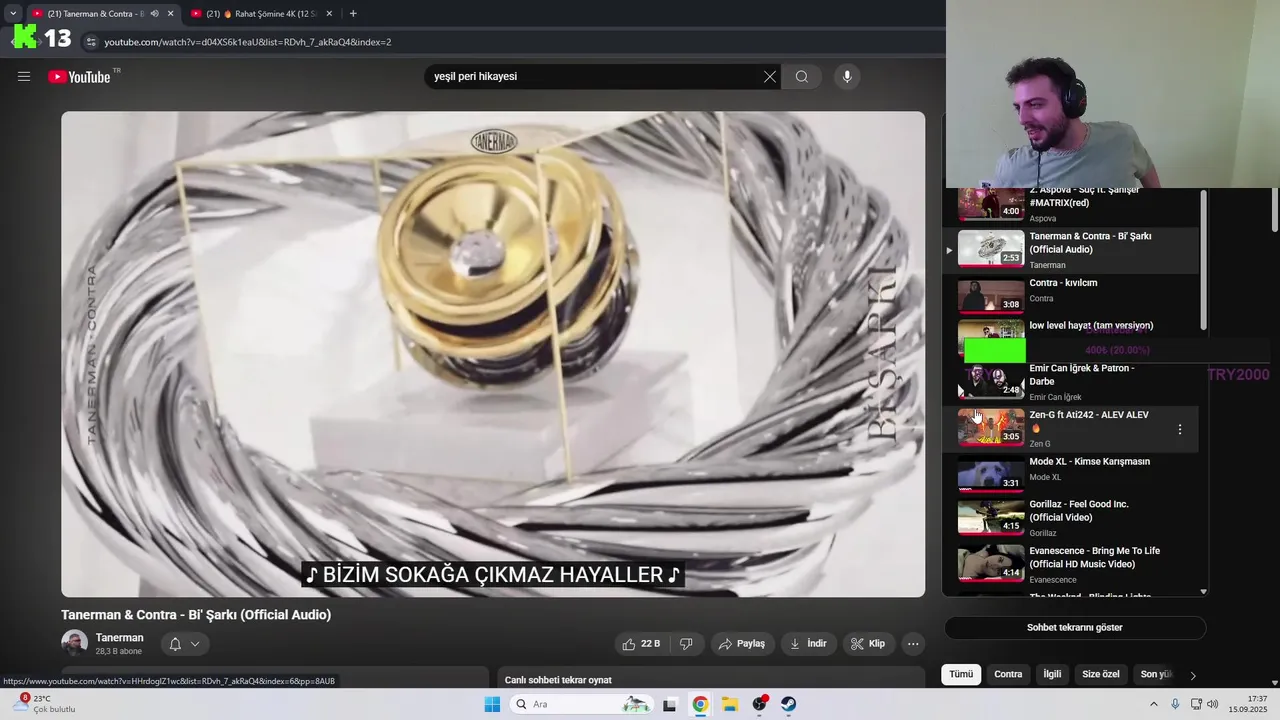The width and height of the screenshot is (1280, 720).
Task: Play Contra - kıvılcım from the playlist
Action: point(1072,297)
